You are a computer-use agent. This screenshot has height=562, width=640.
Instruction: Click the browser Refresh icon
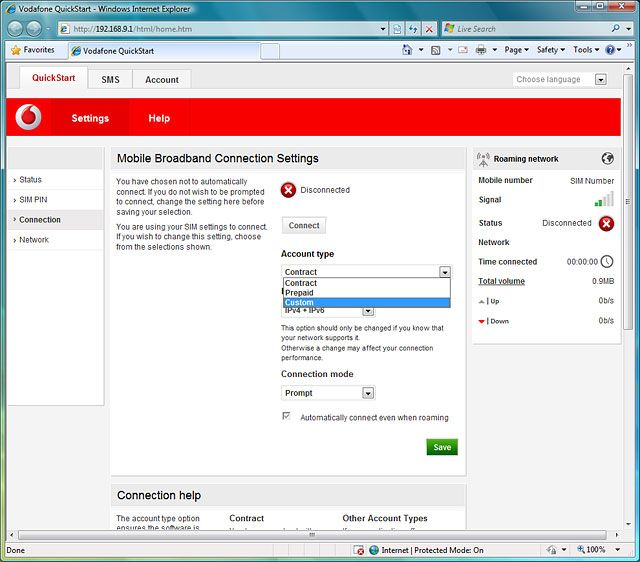[412, 29]
